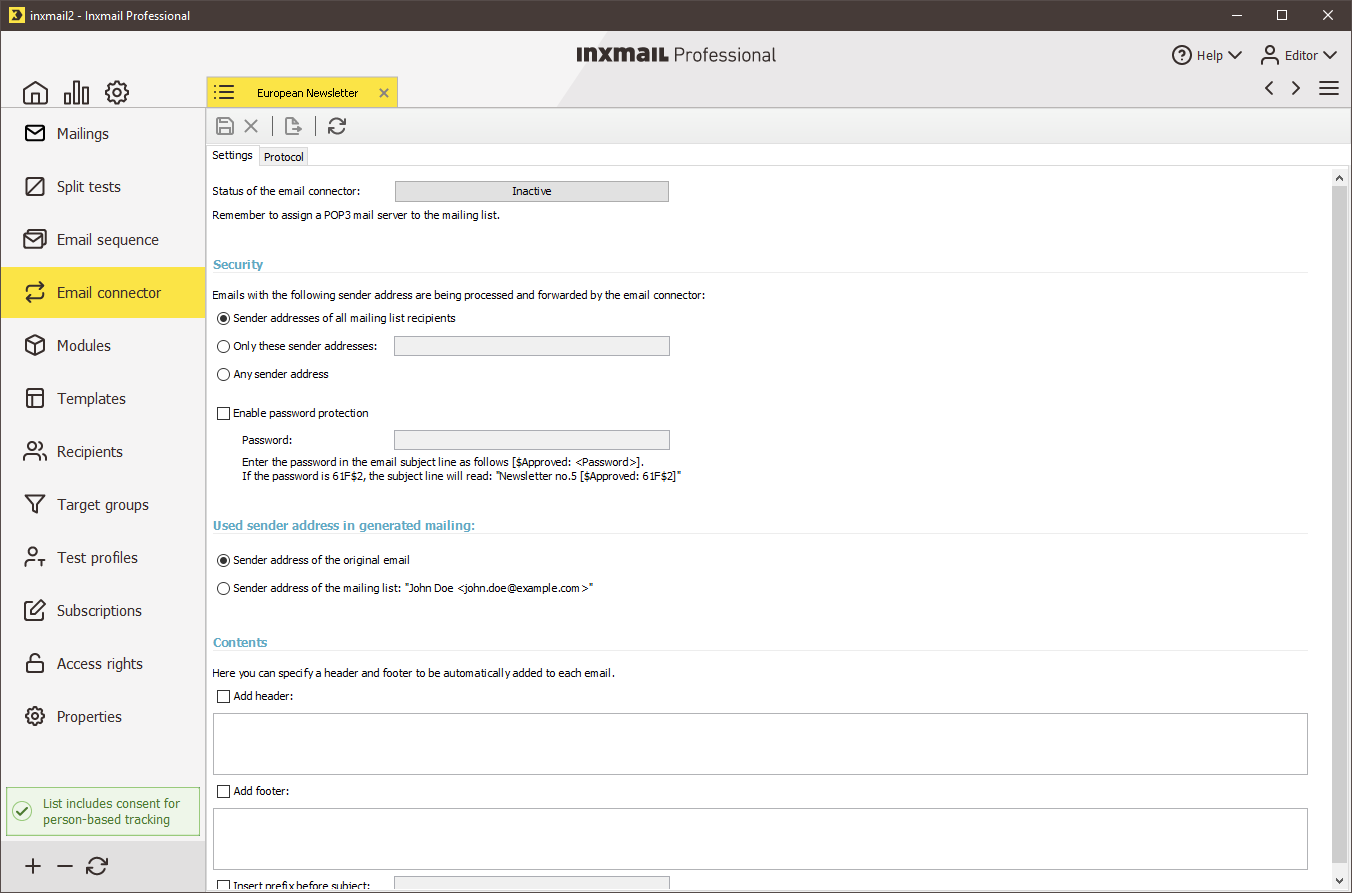Open Split tests in the sidebar
This screenshot has width=1352, height=893.
[x=103, y=186]
